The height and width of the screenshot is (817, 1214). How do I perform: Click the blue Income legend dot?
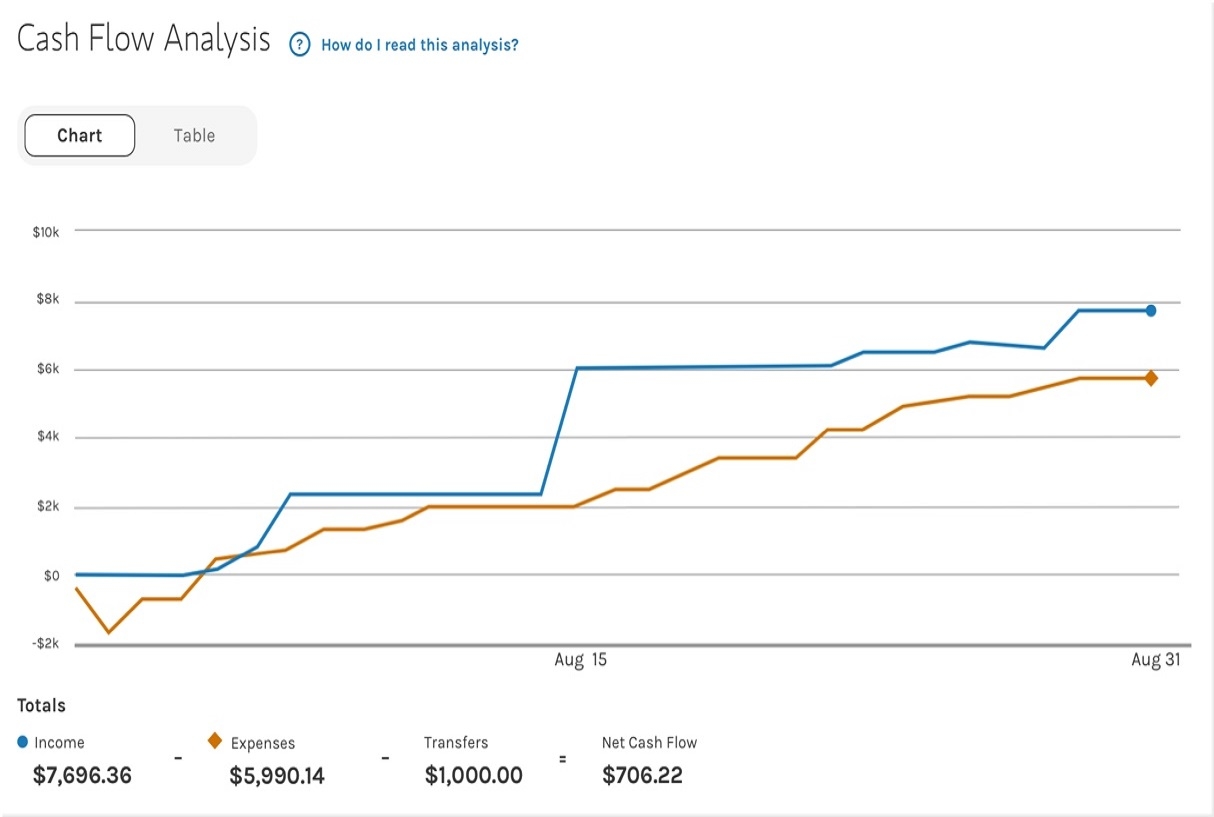tap(23, 742)
